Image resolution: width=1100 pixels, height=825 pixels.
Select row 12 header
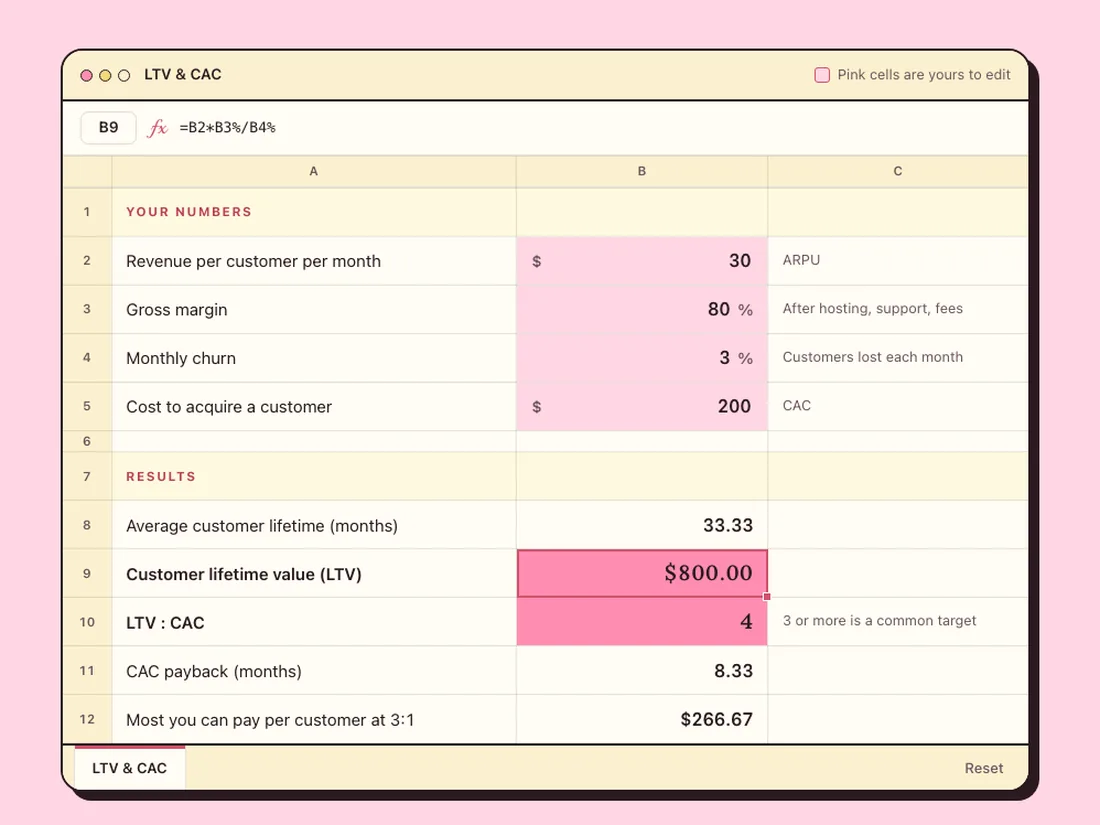click(87, 719)
